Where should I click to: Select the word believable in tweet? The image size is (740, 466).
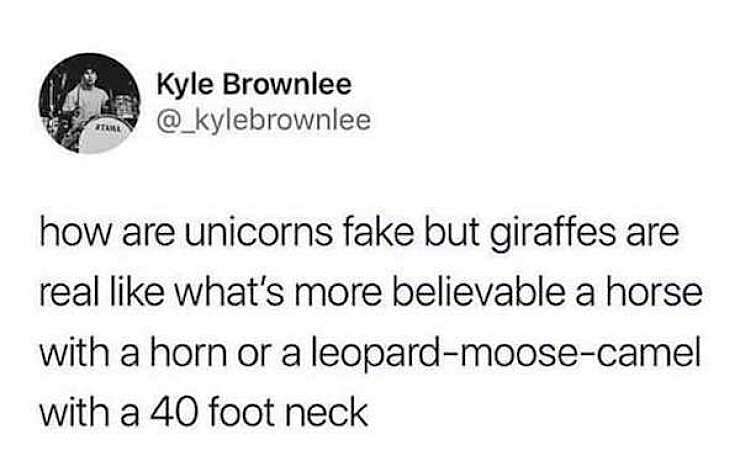pyautogui.click(x=476, y=293)
